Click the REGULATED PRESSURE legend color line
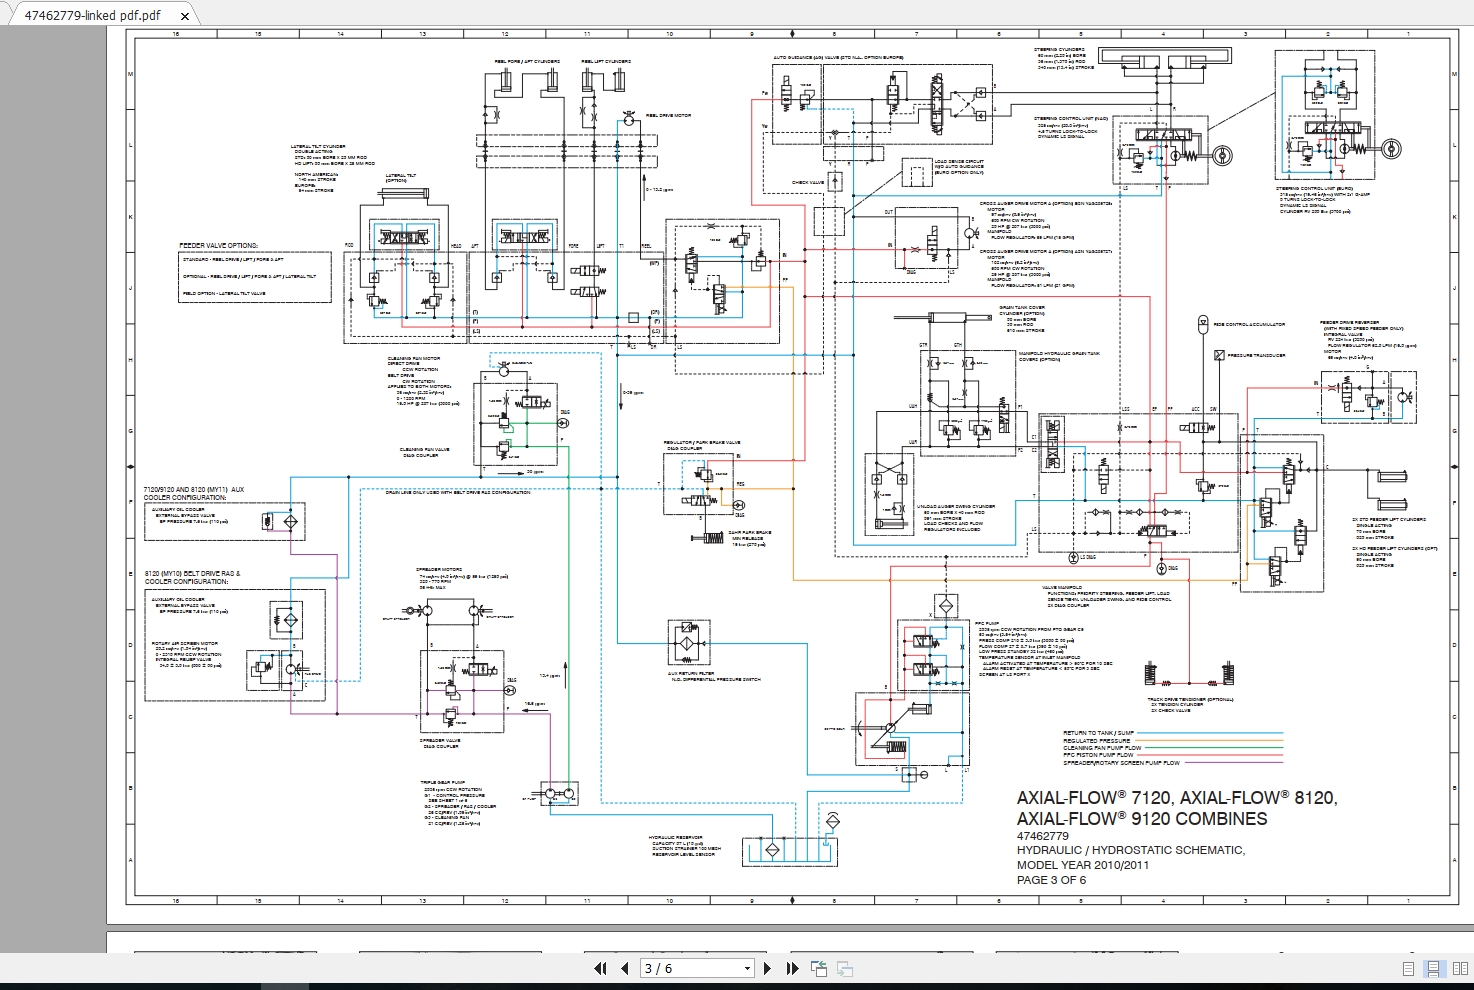Image resolution: width=1474 pixels, height=990 pixels. click(x=1210, y=741)
